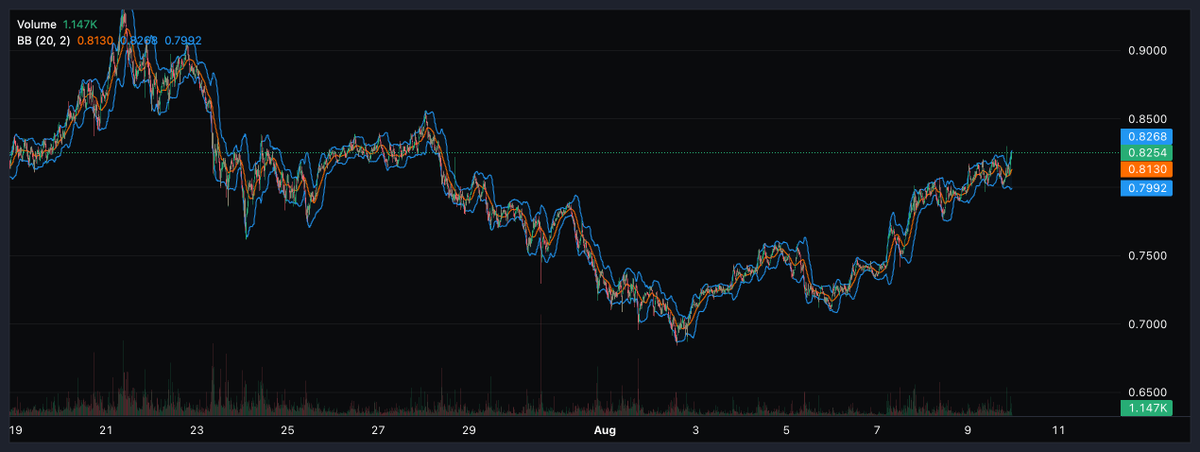Viewport: 1200px width, 452px height.
Task: Select the blue 0.7992 price axis tag
Action: point(1144,187)
